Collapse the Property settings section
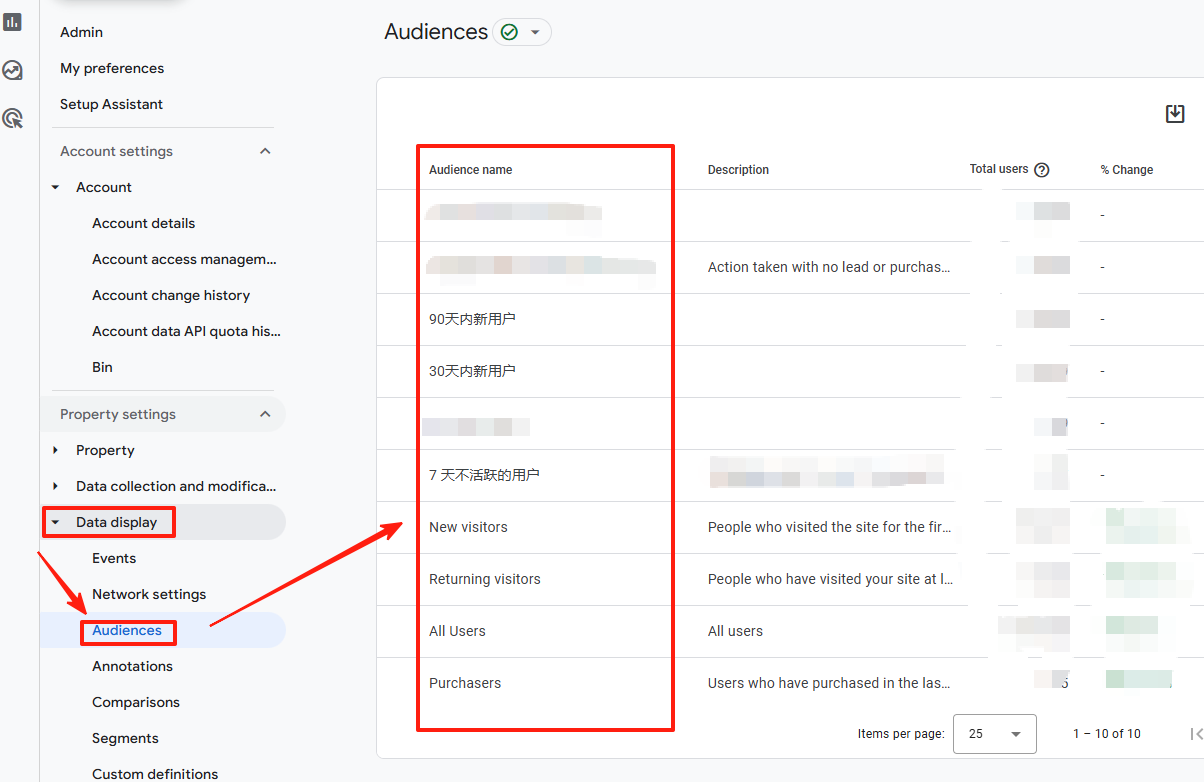This screenshot has height=782, width=1204. (265, 414)
